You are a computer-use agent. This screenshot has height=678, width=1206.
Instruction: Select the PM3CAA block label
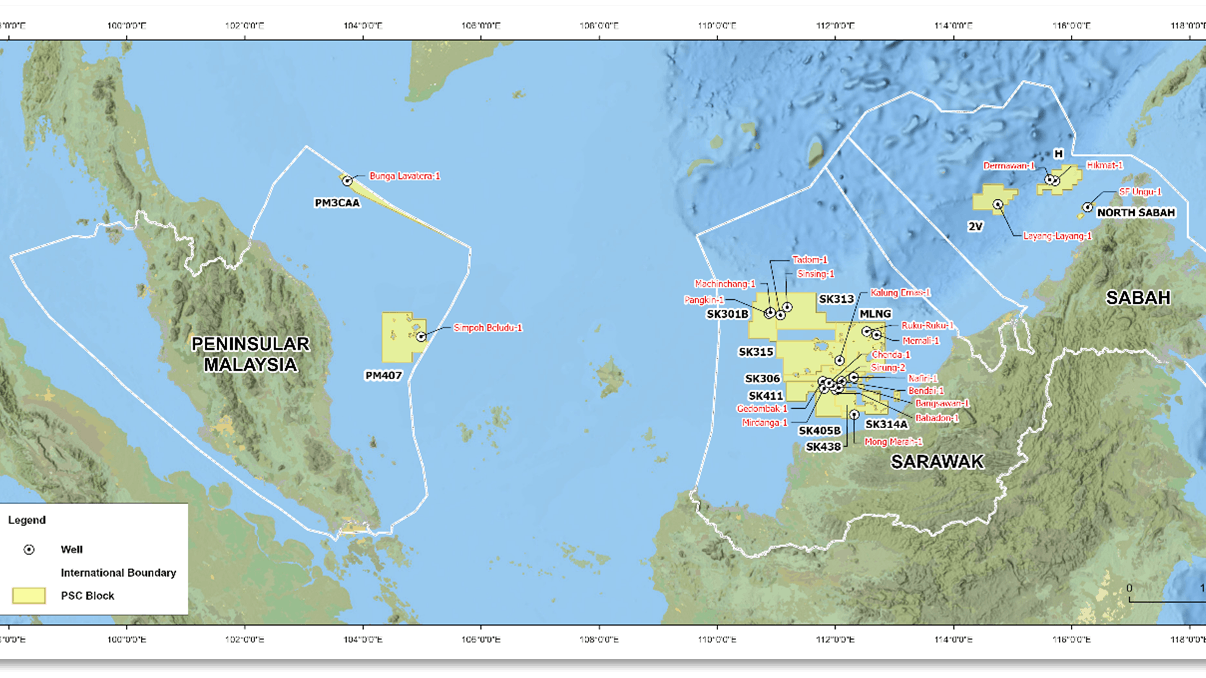pos(337,204)
